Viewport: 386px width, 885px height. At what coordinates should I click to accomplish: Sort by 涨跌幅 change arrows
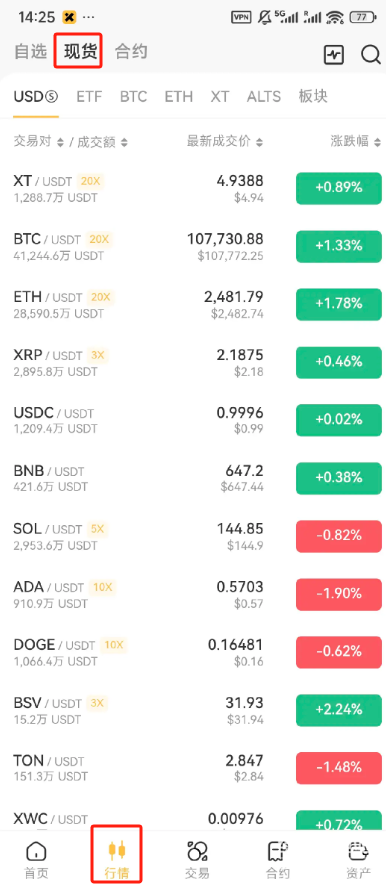tap(378, 142)
